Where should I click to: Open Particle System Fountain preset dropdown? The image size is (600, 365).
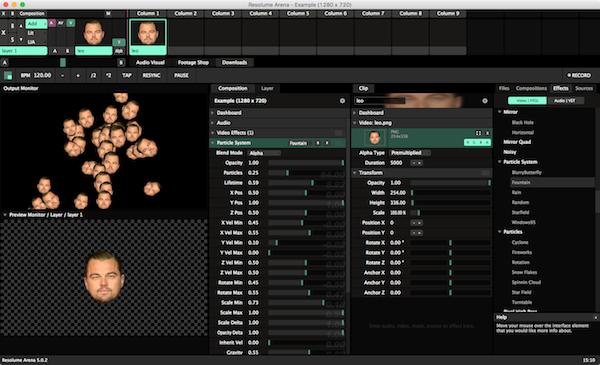tap(300, 143)
